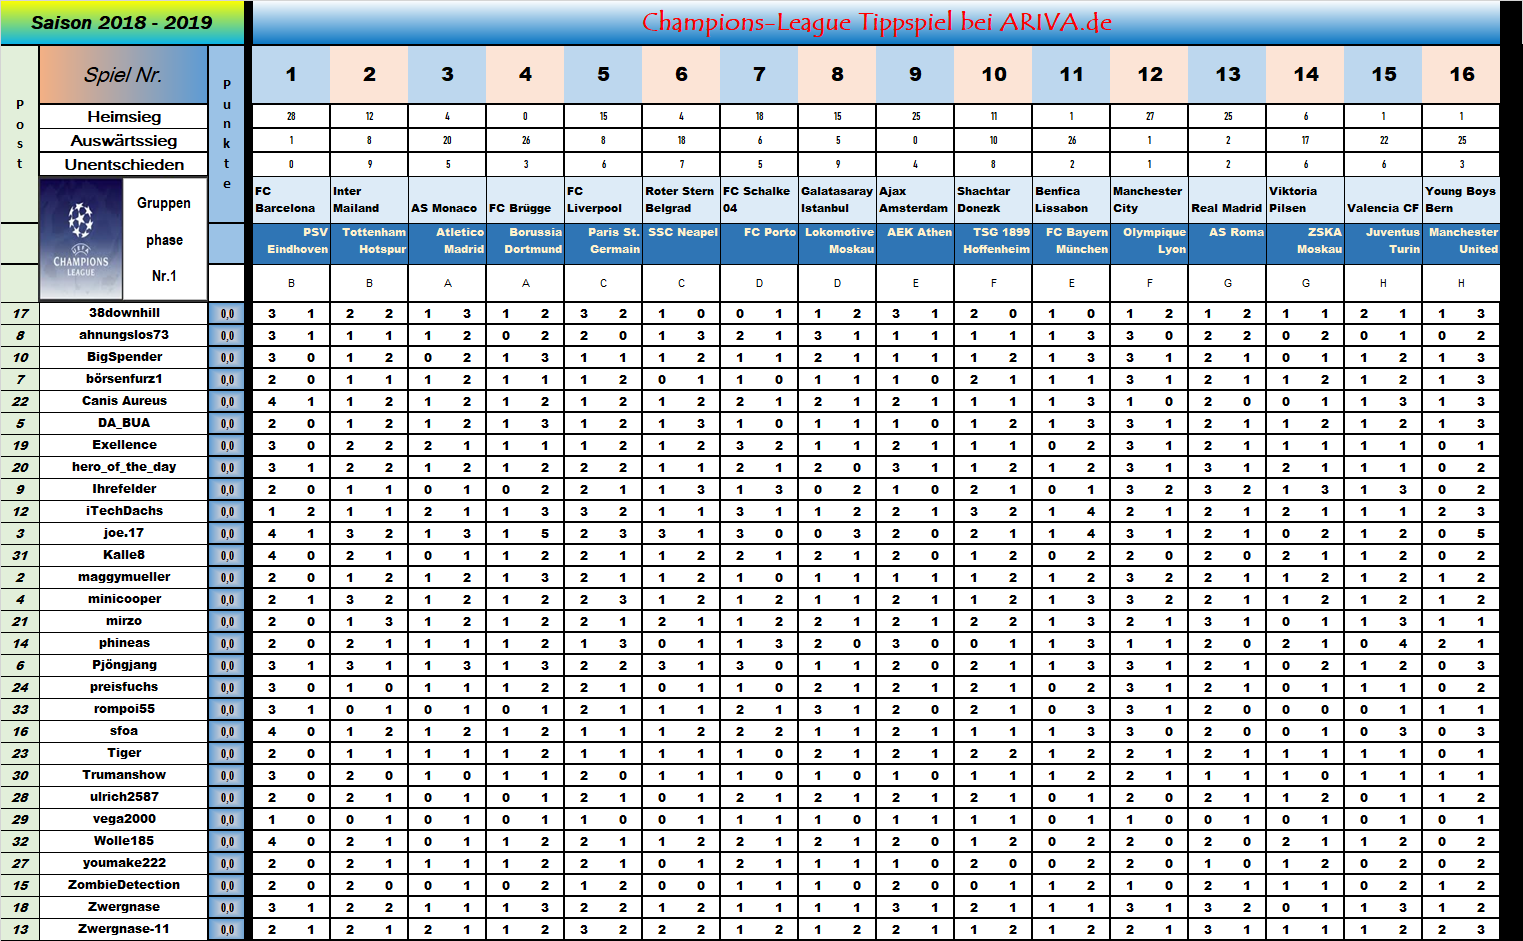Select the 'Gruppen' label beside the logo

(164, 203)
